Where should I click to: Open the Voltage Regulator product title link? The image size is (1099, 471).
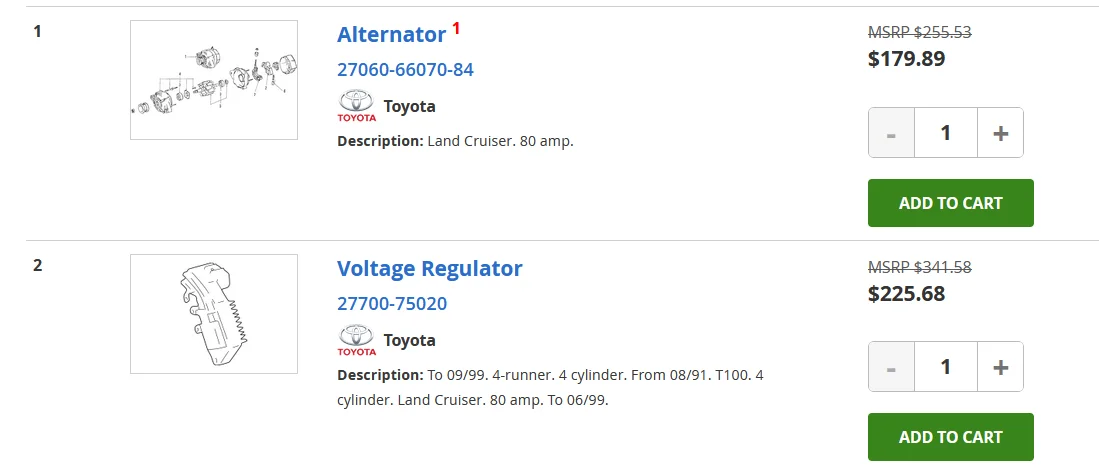[x=429, y=268]
